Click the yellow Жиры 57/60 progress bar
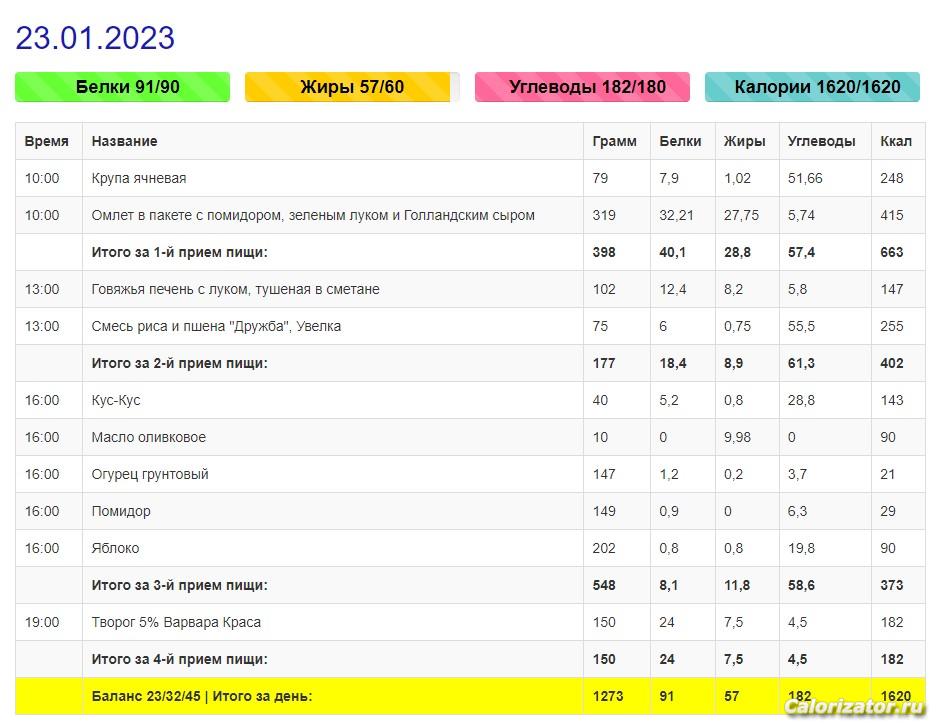 tap(352, 87)
